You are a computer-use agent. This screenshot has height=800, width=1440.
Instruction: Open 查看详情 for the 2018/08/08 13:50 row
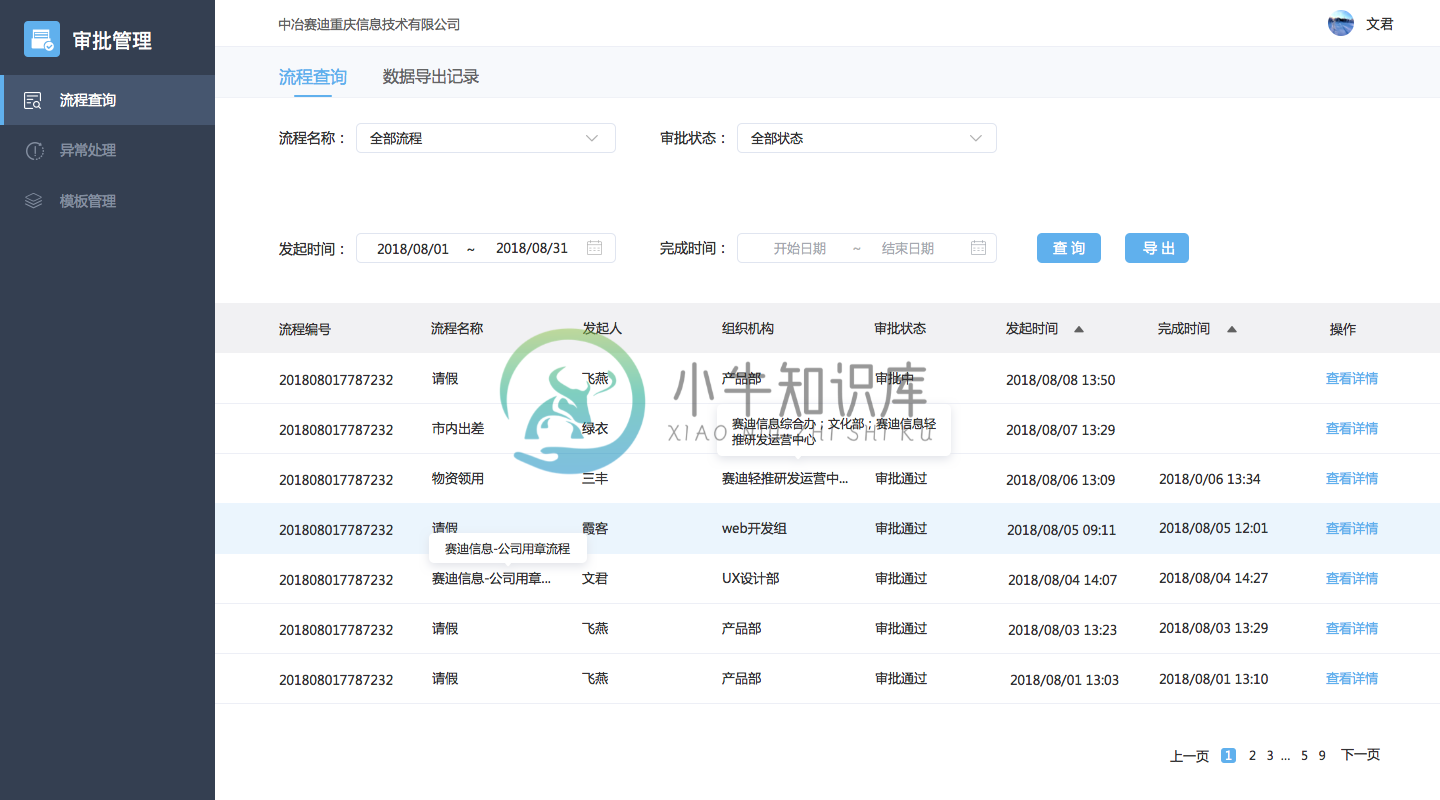(x=1352, y=379)
